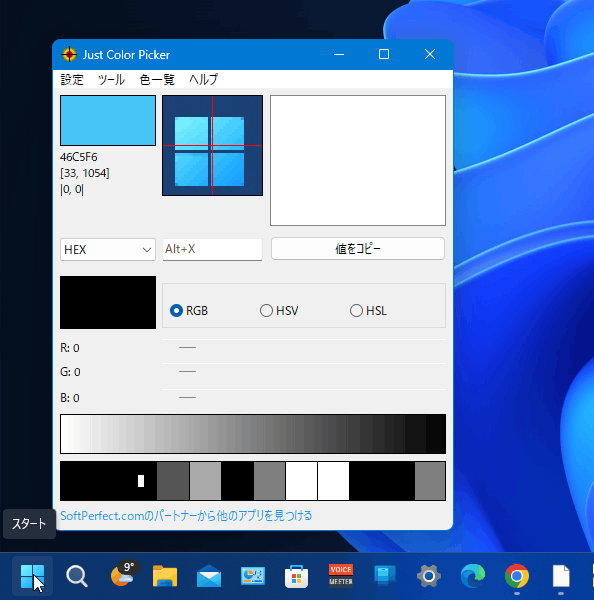Click the G channel slider handle

point(187,371)
